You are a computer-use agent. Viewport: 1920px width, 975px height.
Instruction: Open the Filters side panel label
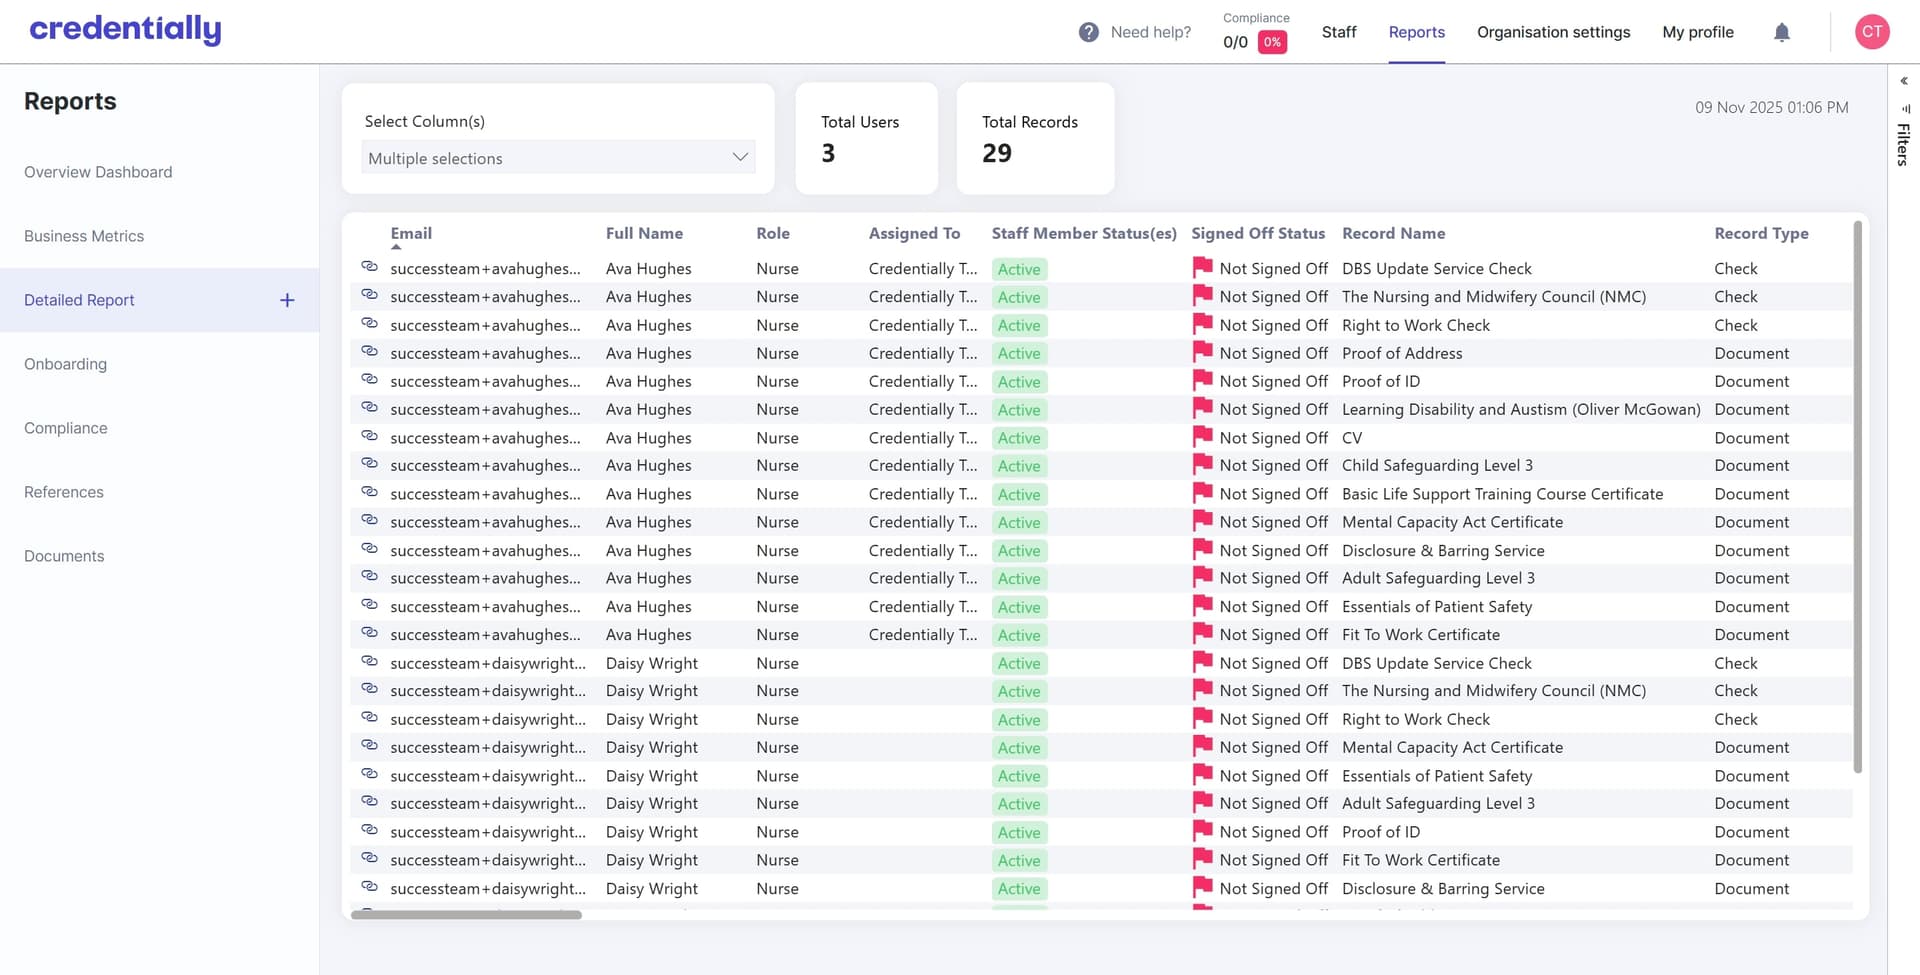(x=1904, y=144)
